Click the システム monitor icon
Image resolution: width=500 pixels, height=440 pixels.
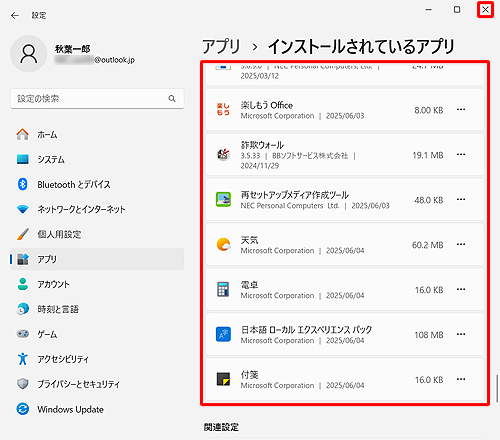pyautogui.click(x=23, y=159)
